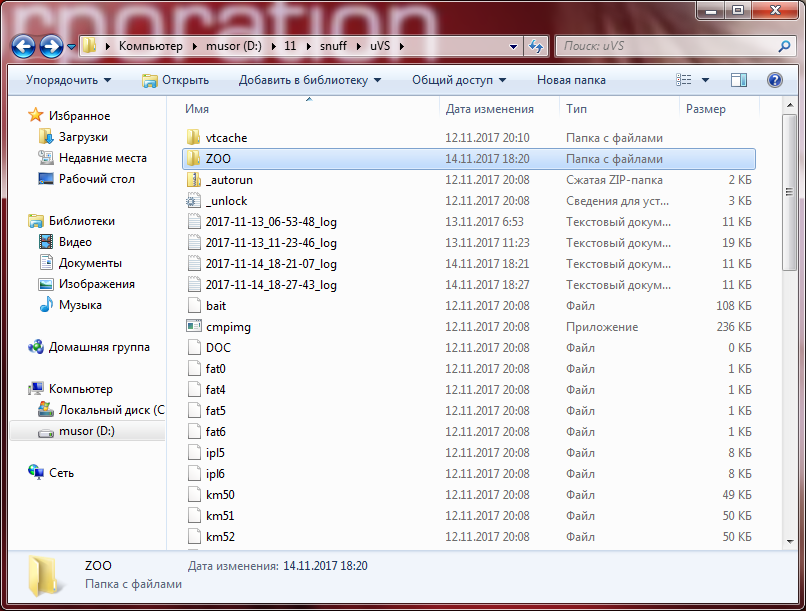Viewport: 806px width, 614px height.
Task: Open the Упорядочить dropdown menu
Action: (x=68, y=80)
